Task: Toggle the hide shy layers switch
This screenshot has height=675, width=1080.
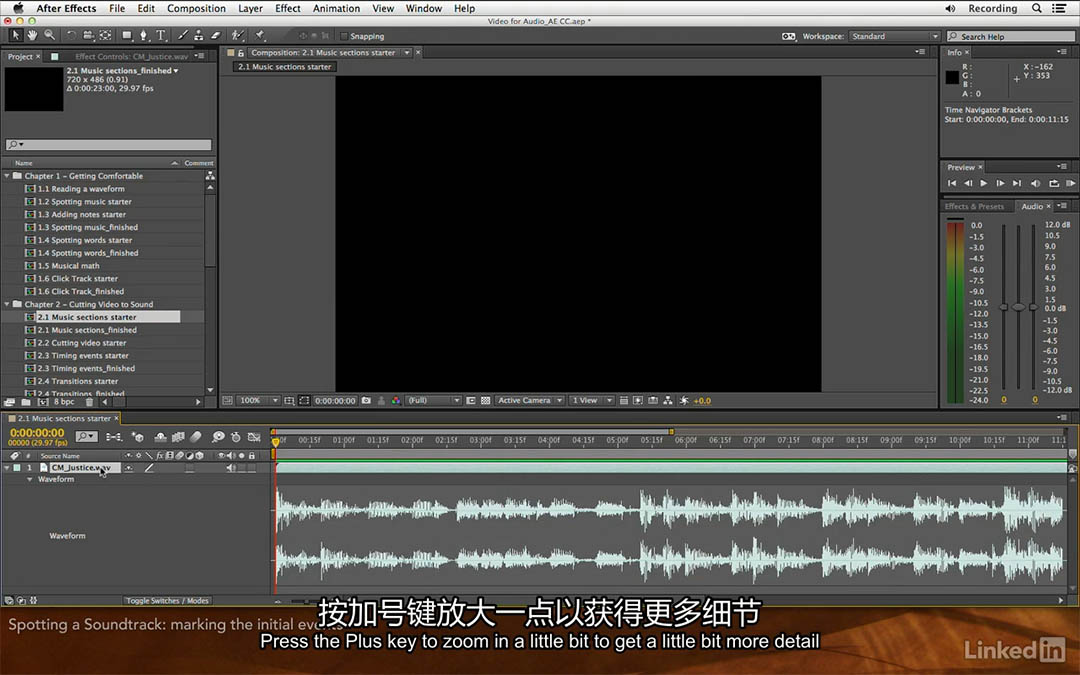Action: coord(160,437)
